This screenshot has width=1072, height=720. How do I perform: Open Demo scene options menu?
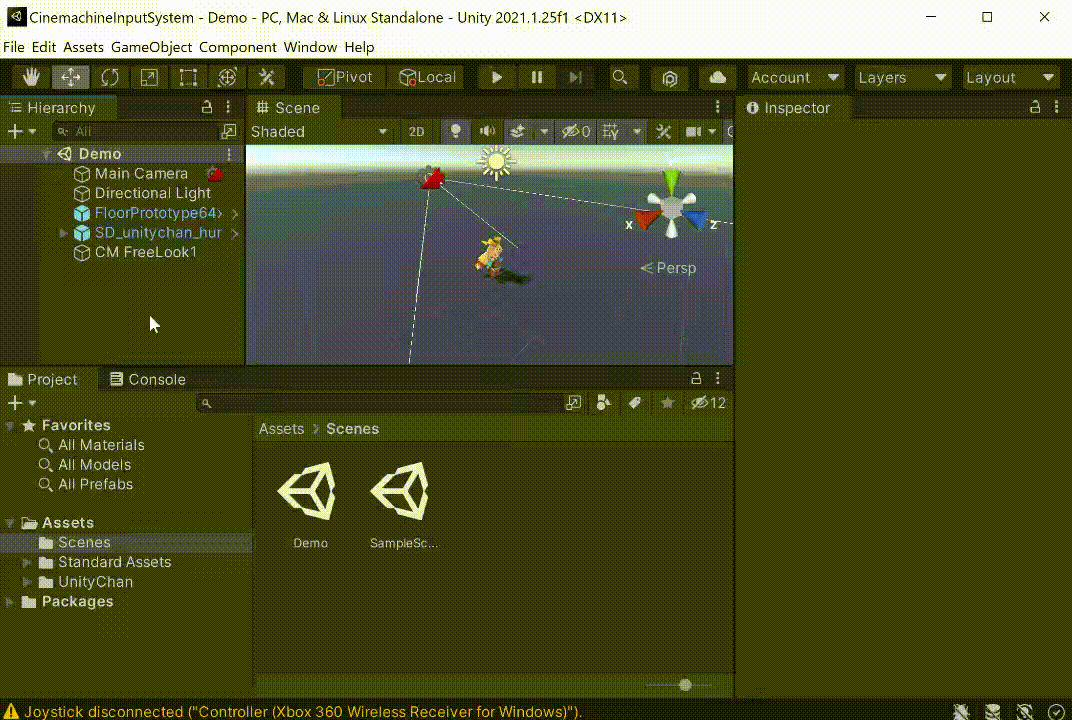point(229,154)
